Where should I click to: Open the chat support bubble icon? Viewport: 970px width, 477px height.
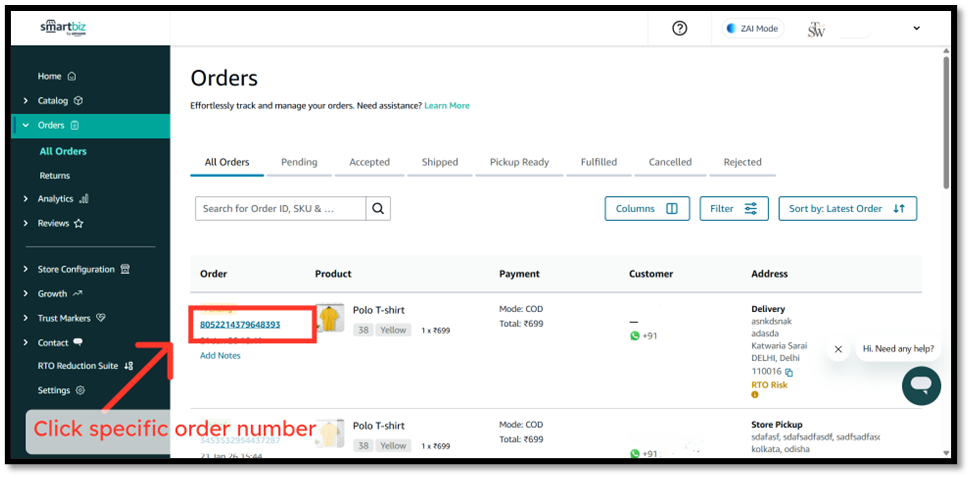click(x=921, y=385)
